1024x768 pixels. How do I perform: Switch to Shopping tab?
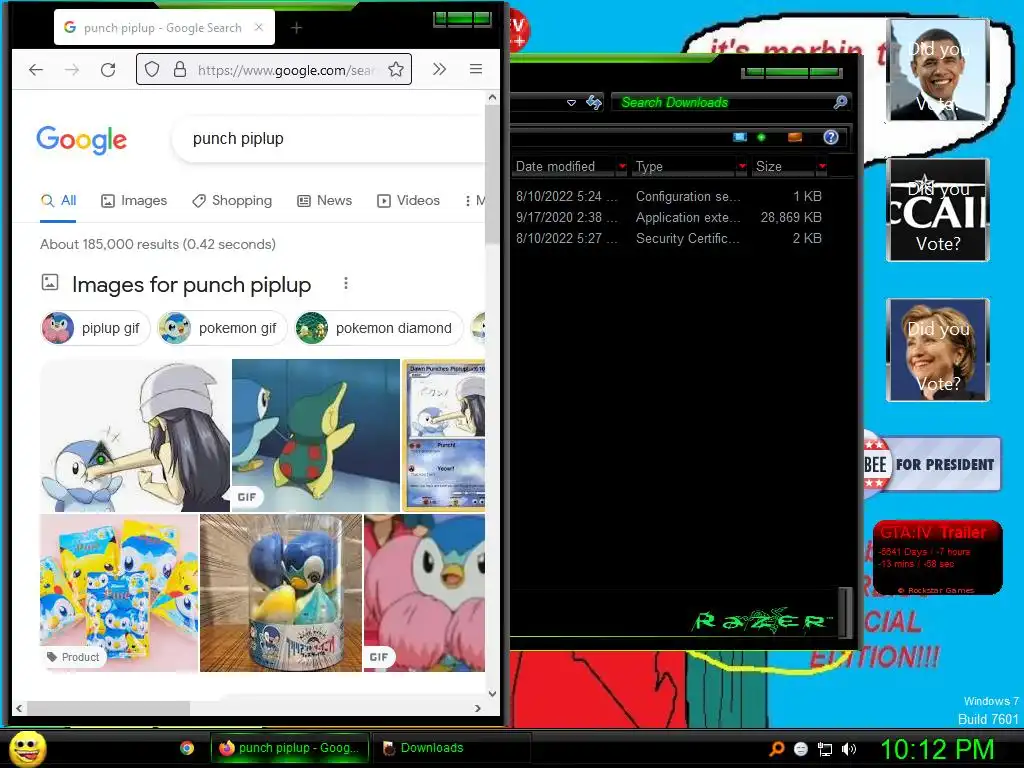click(232, 200)
